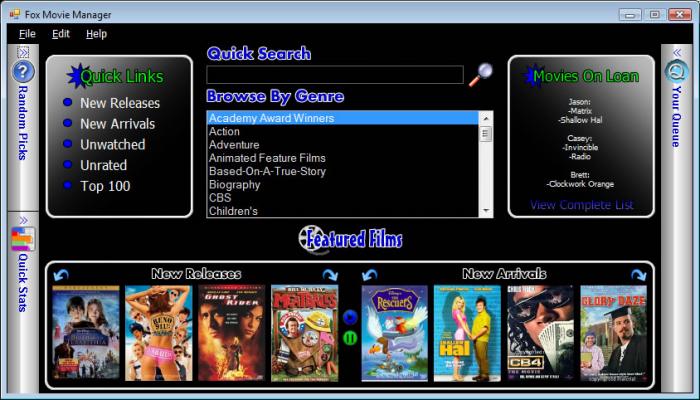This screenshot has height=400, width=700.
Task: Open the CB4 movie poster
Action: coord(540,333)
